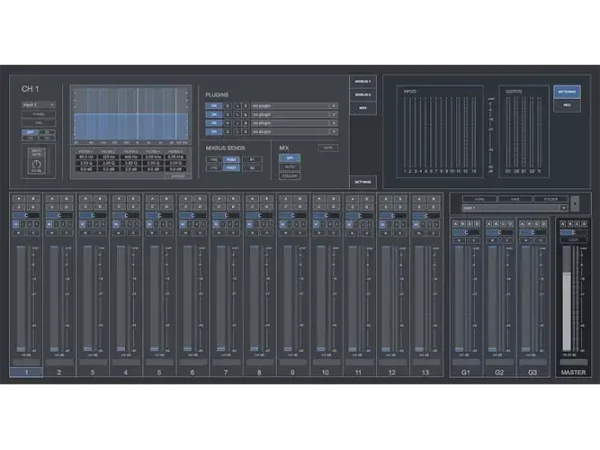Image resolution: width=600 pixels, height=450 pixels.
Task: Click the G2 group fader handle
Action: 492,349
